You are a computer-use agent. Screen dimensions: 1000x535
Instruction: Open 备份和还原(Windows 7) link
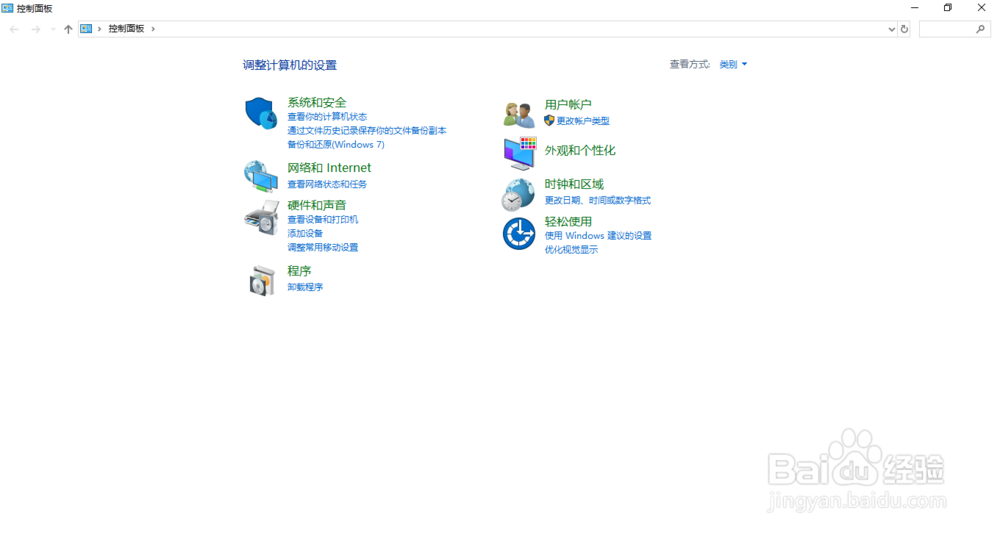336,145
